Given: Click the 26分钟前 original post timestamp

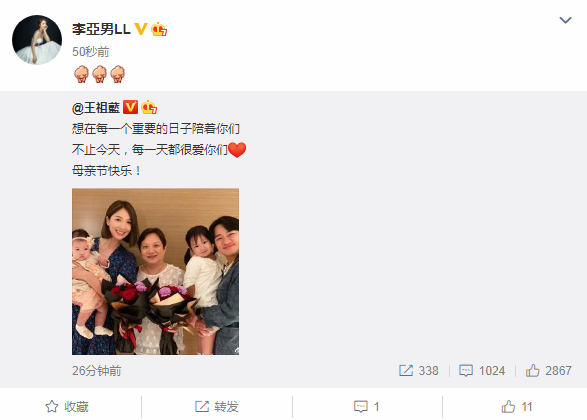Looking at the screenshot, I should coord(97,371).
